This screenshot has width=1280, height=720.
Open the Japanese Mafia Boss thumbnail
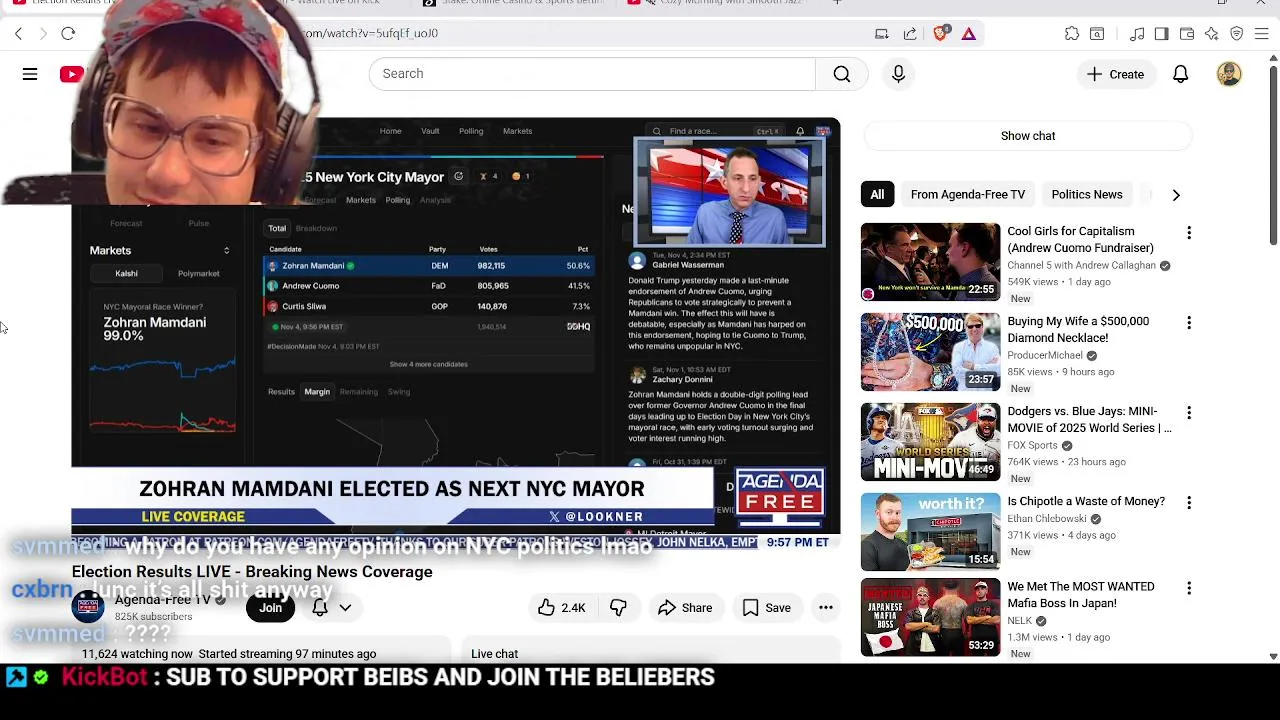tap(930, 617)
